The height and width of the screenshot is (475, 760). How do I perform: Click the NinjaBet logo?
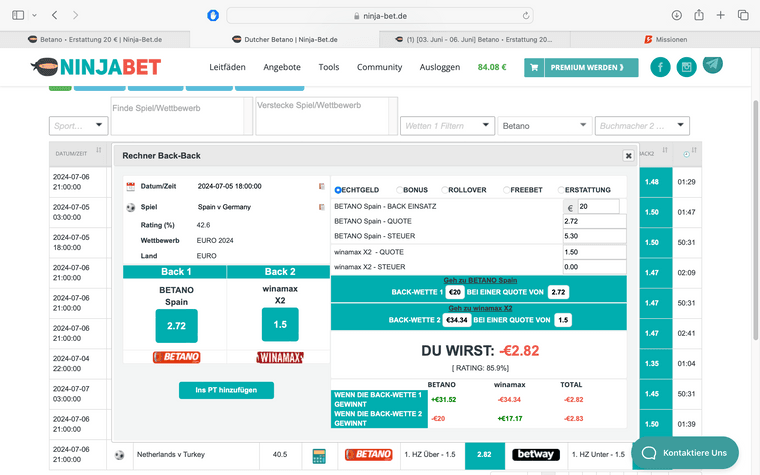[95, 67]
